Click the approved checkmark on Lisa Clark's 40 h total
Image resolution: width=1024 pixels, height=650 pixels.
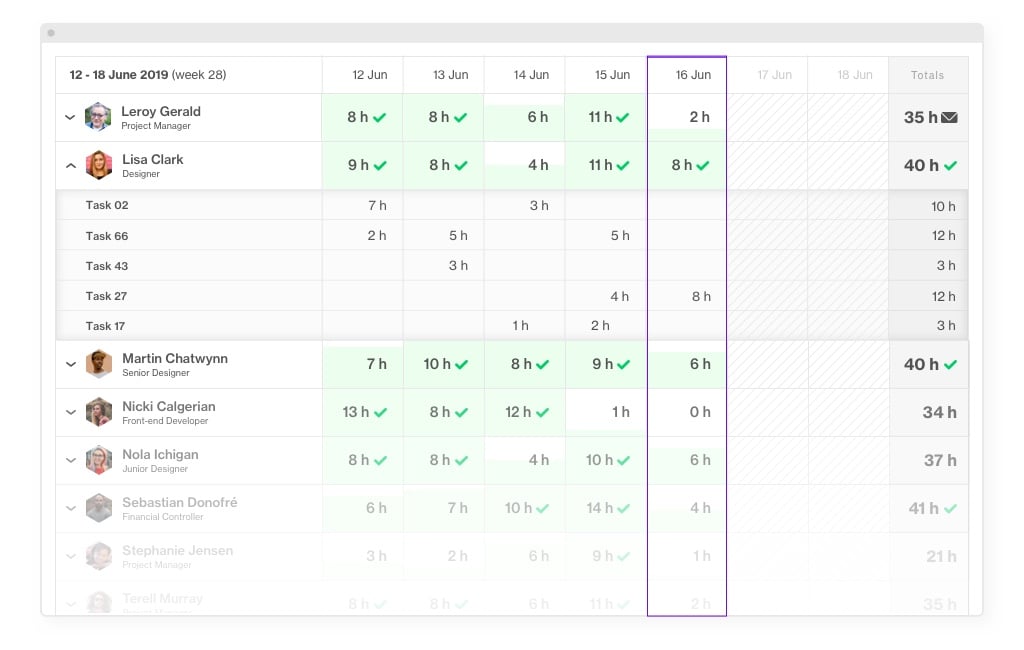950,166
